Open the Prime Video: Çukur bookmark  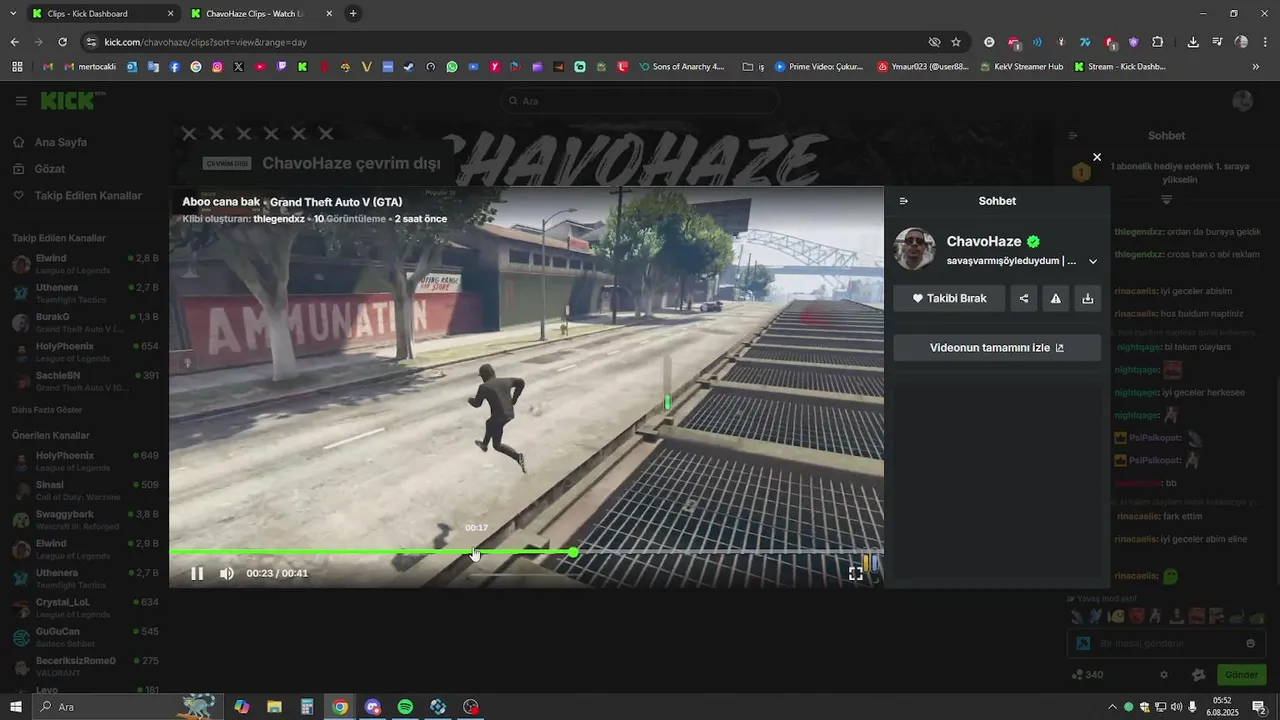[818, 67]
